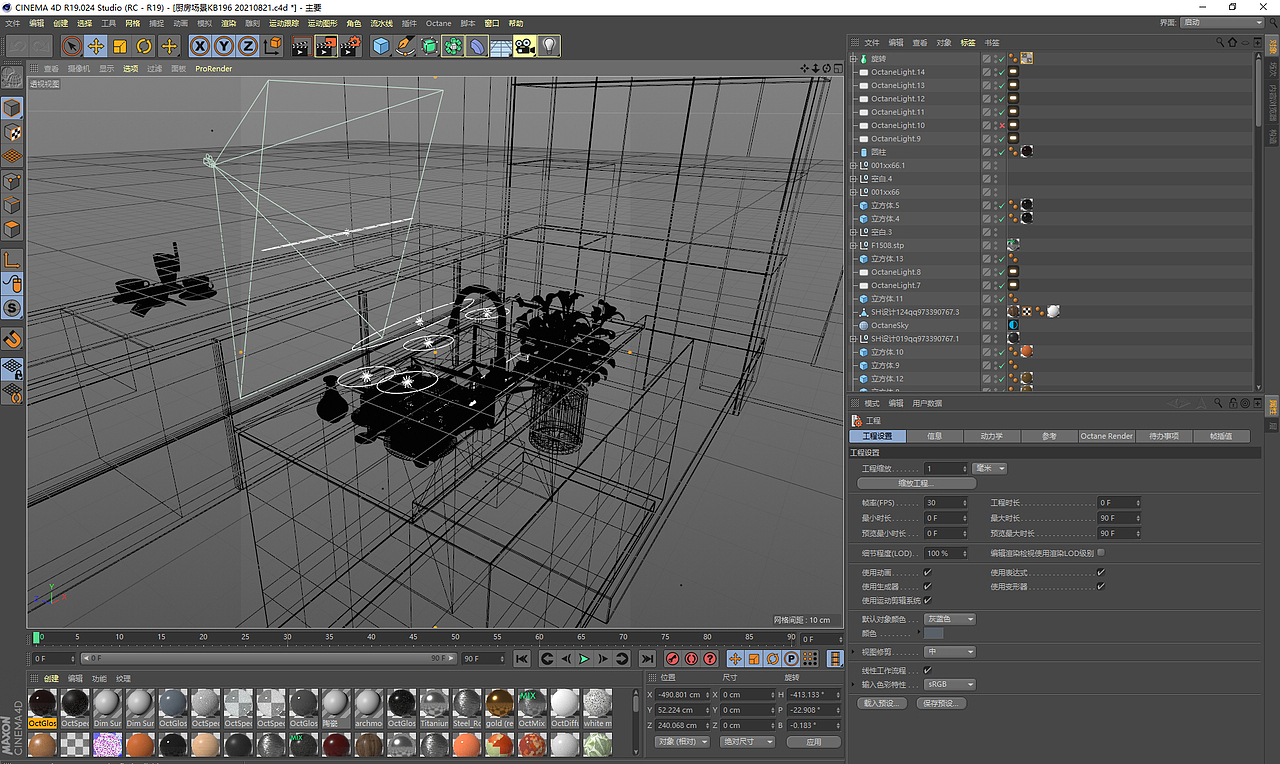Uncheck the 线性工作流程 checkbox
Image resolution: width=1280 pixels, height=764 pixels.
pyautogui.click(x=928, y=670)
